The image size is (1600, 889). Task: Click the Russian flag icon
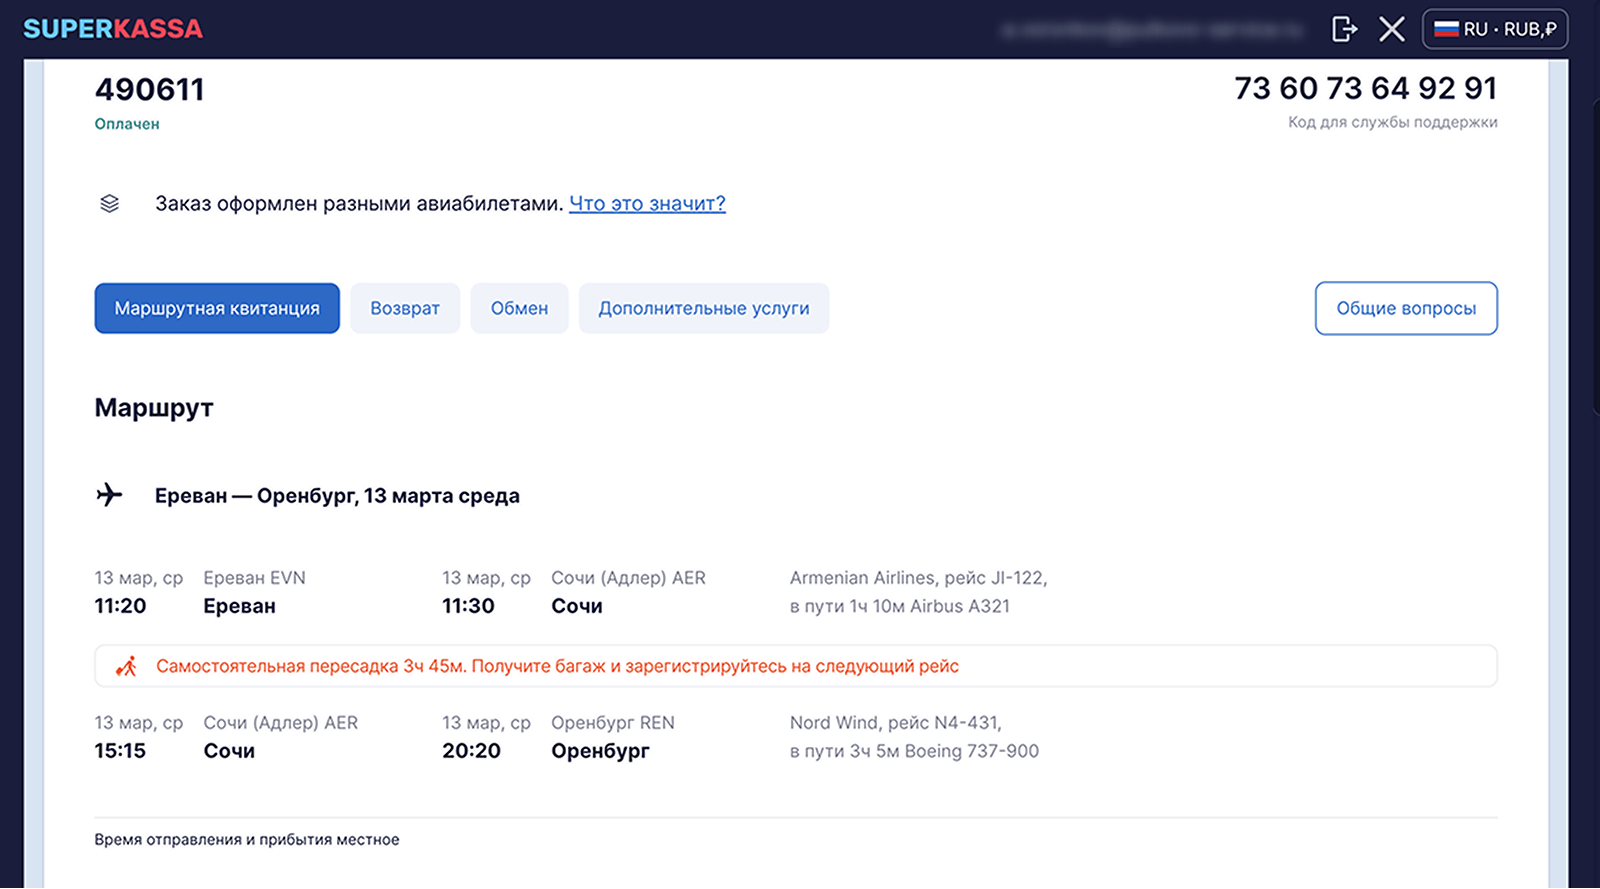pyautogui.click(x=1446, y=29)
